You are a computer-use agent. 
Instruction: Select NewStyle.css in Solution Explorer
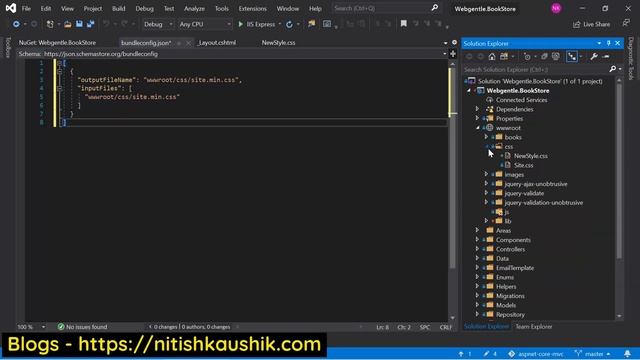531,156
